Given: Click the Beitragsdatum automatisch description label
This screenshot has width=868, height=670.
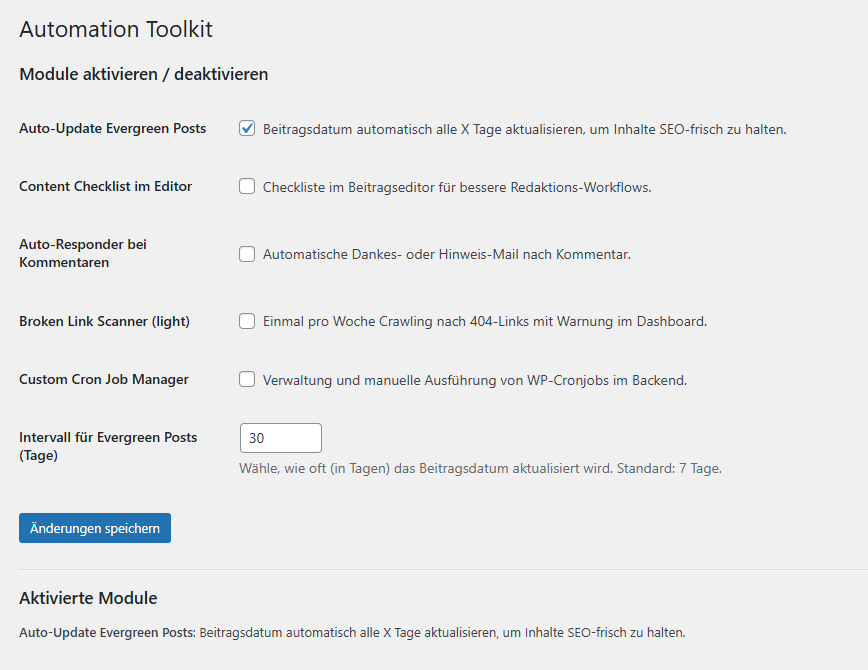Looking at the screenshot, I should [x=524, y=130].
